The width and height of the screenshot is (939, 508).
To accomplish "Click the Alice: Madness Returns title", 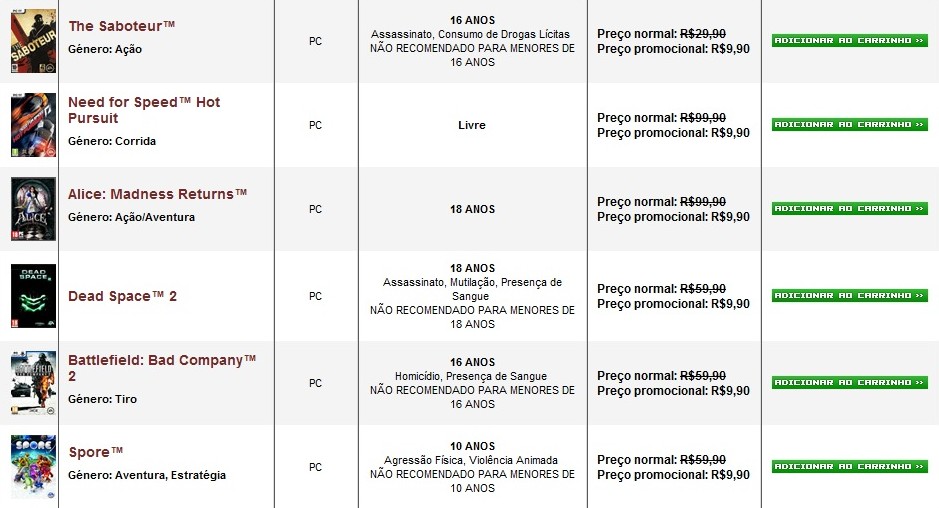I will (x=157, y=194).
